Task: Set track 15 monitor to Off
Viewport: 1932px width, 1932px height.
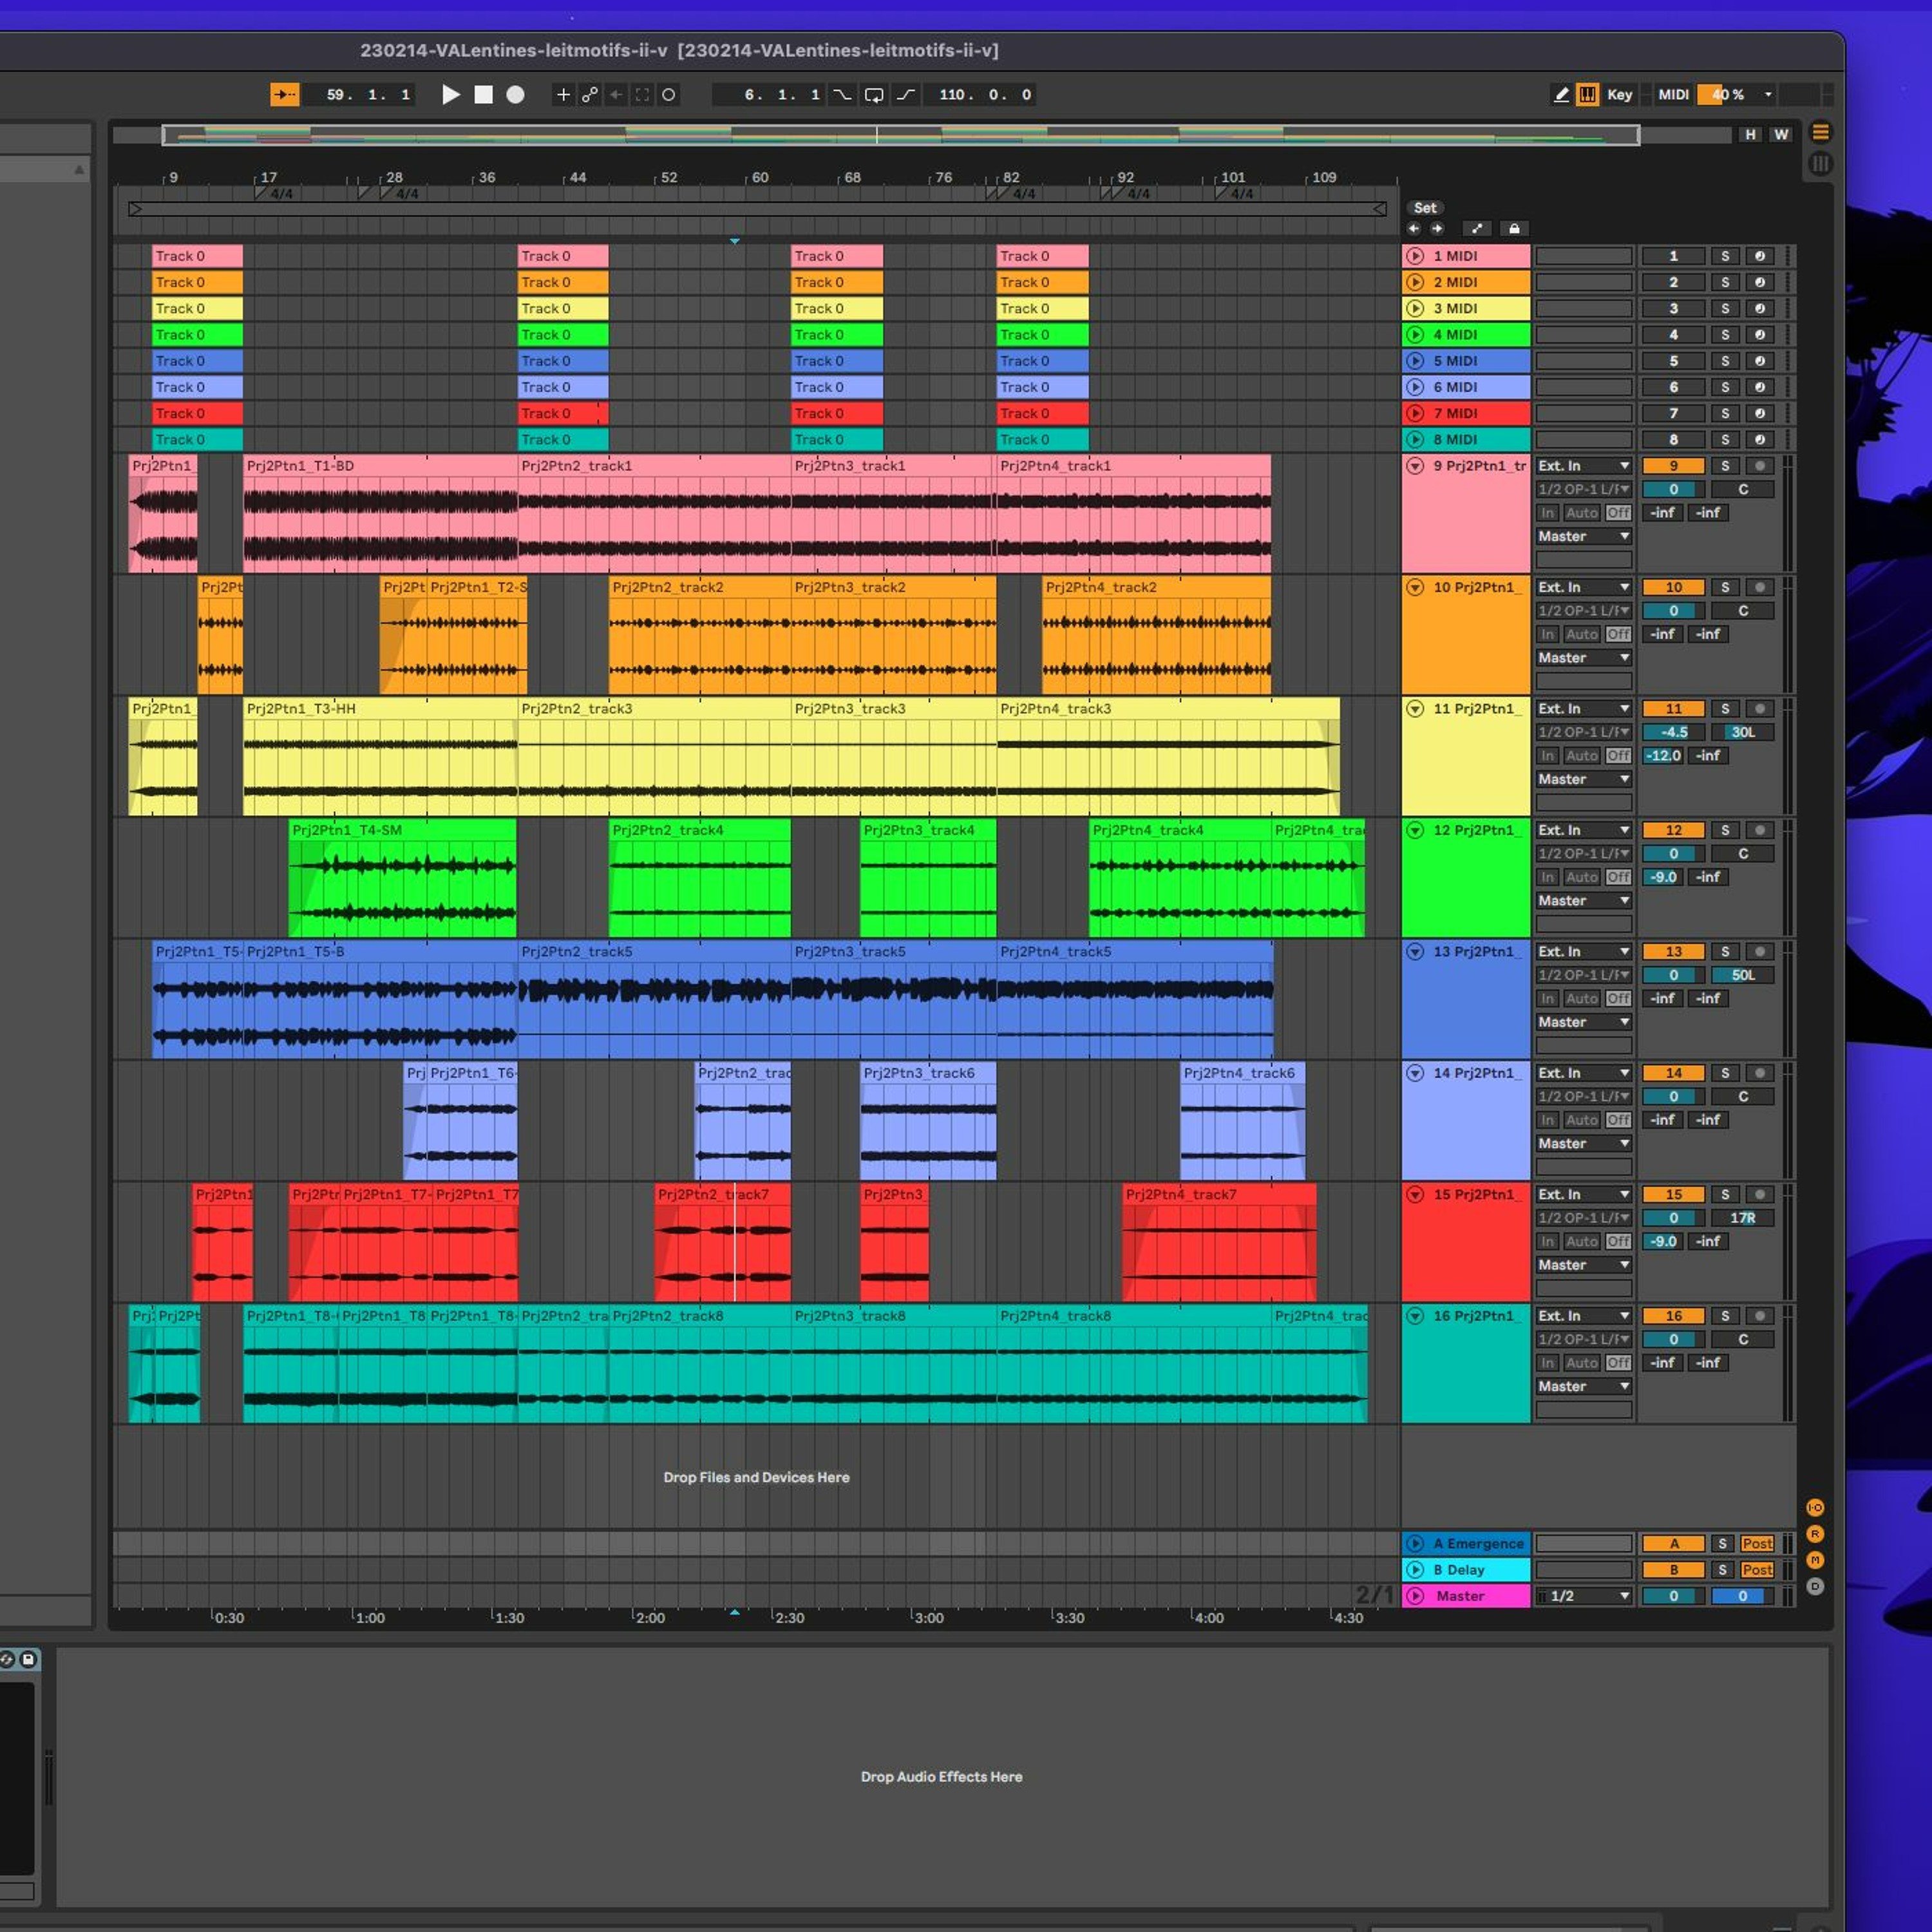Action: pyautogui.click(x=1618, y=1241)
